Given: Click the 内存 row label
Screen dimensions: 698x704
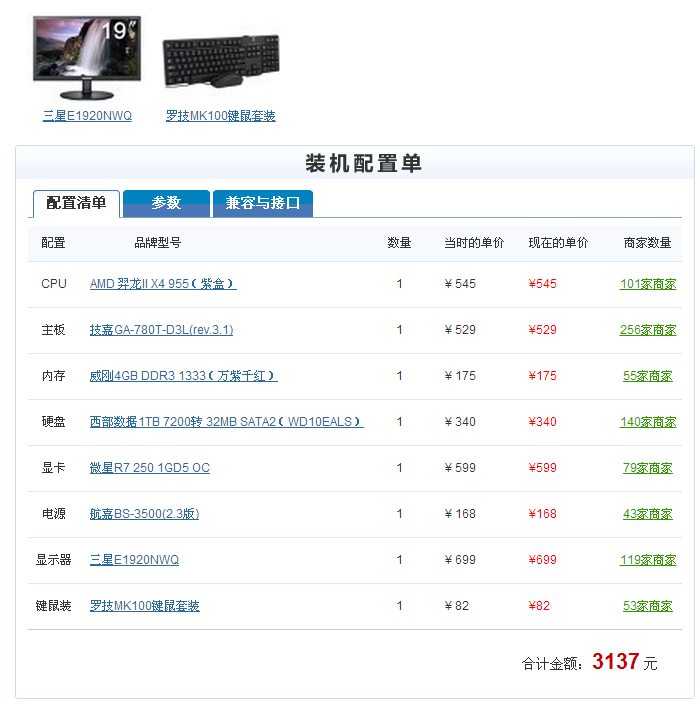Looking at the screenshot, I should (x=53, y=376).
